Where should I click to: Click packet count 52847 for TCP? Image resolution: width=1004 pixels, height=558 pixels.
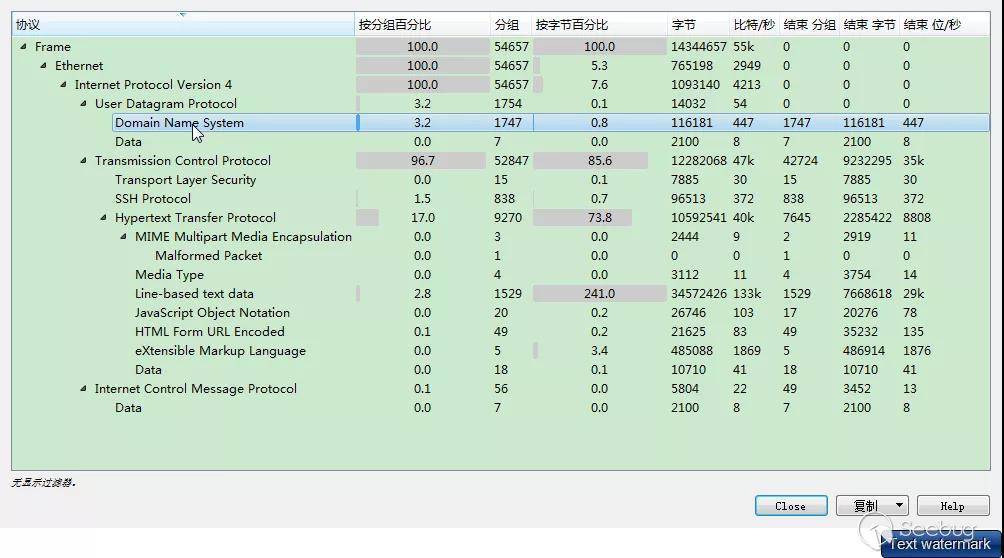click(x=511, y=160)
